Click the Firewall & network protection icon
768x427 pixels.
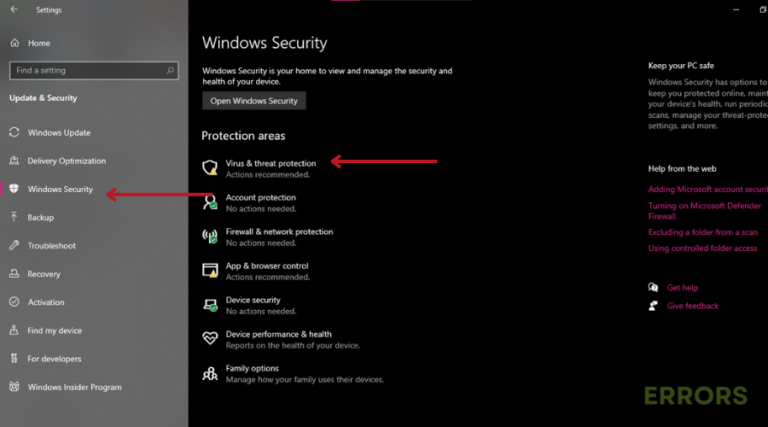pyautogui.click(x=210, y=236)
